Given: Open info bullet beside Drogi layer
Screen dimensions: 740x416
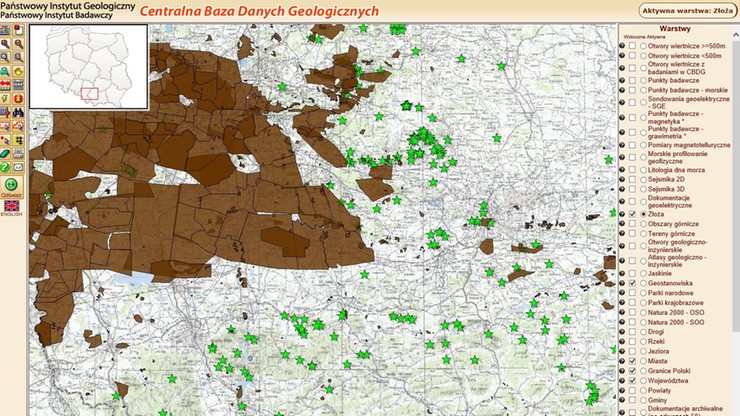Looking at the screenshot, I should pyautogui.click(x=622, y=332).
